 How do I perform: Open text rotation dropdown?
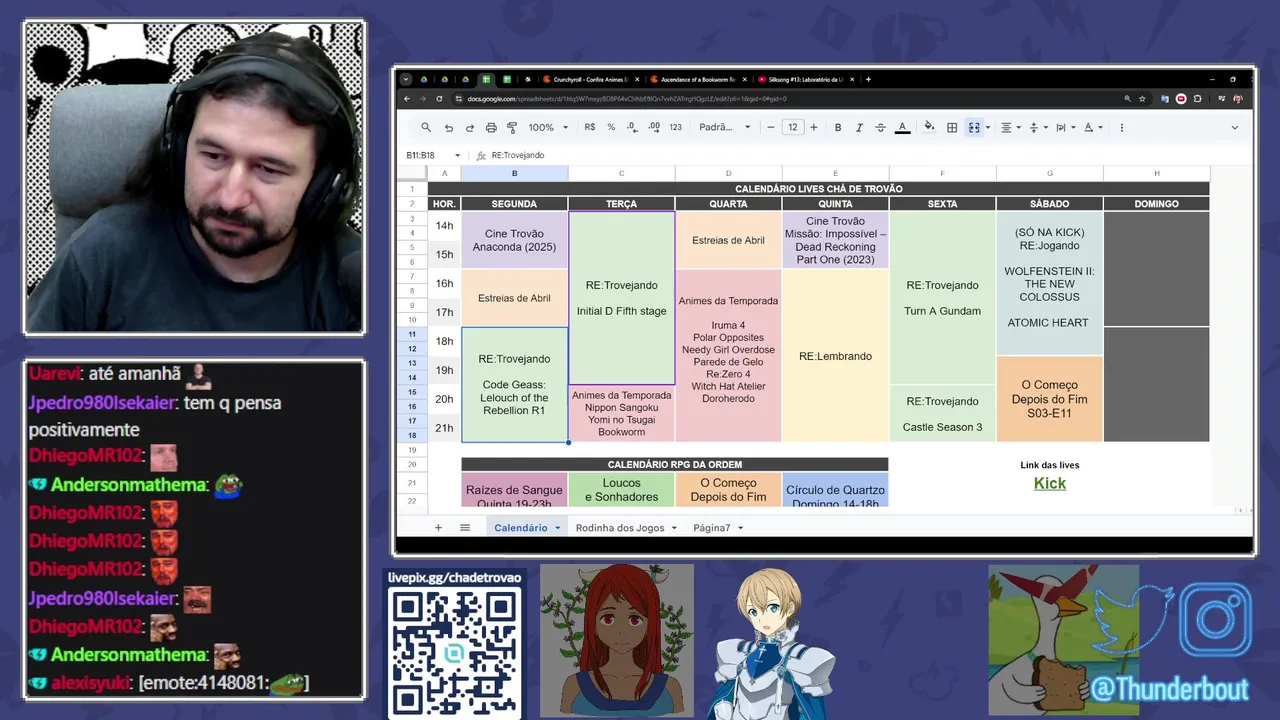[1092, 127]
